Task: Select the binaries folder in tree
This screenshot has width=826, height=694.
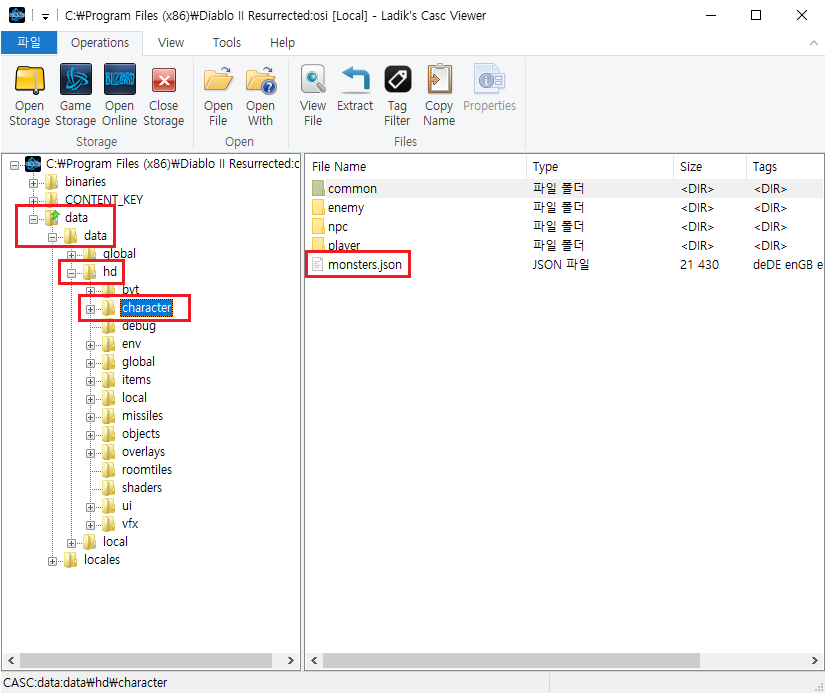Action: [85, 182]
